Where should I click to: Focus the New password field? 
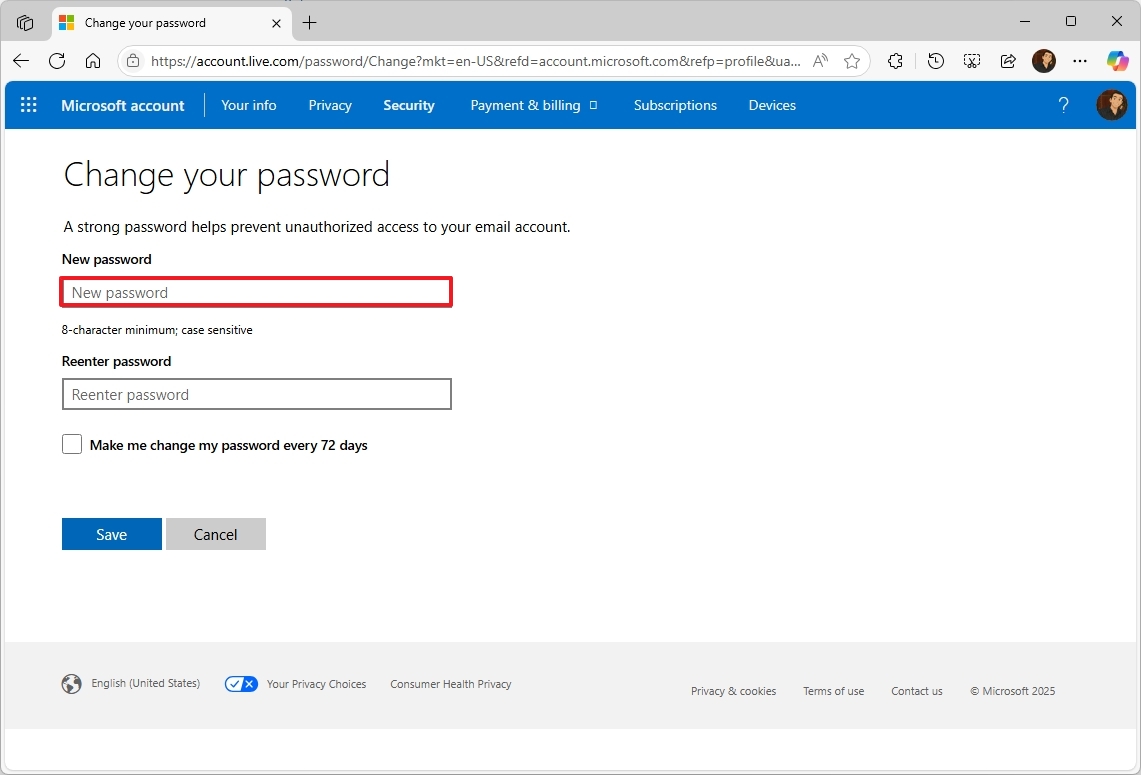pos(256,293)
